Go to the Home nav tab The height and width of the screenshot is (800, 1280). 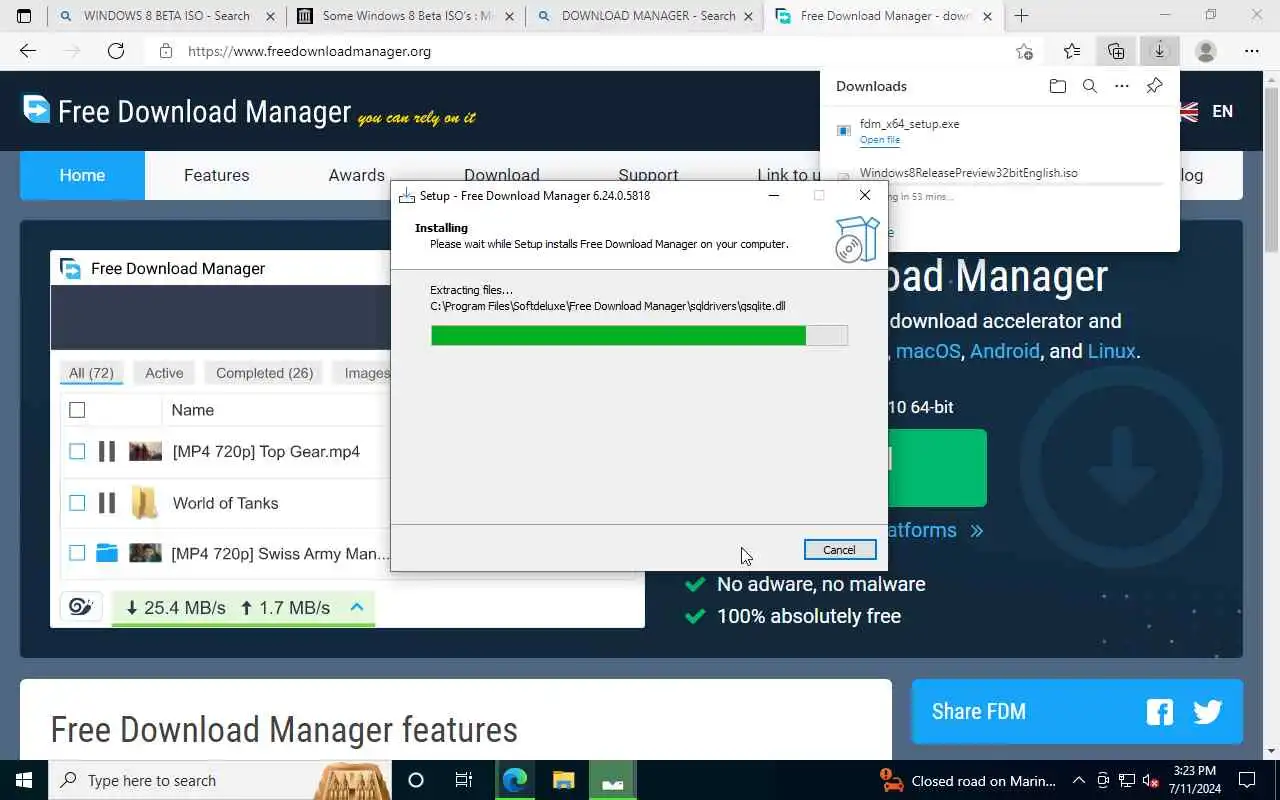[x=82, y=175]
